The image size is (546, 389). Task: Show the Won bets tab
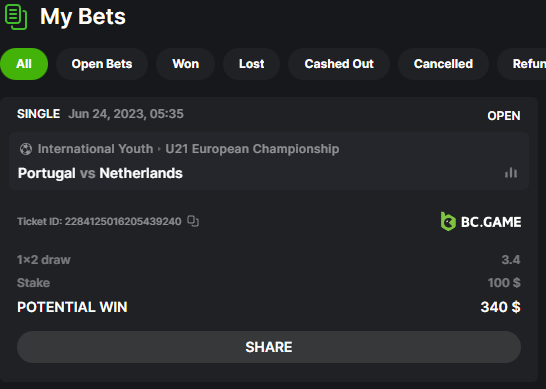click(186, 64)
